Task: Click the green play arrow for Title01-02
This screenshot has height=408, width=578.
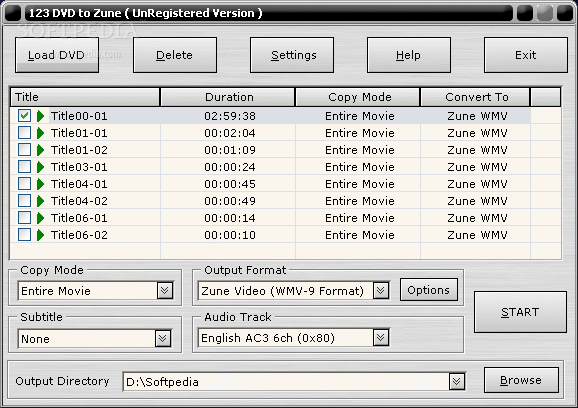Action: (x=41, y=150)
